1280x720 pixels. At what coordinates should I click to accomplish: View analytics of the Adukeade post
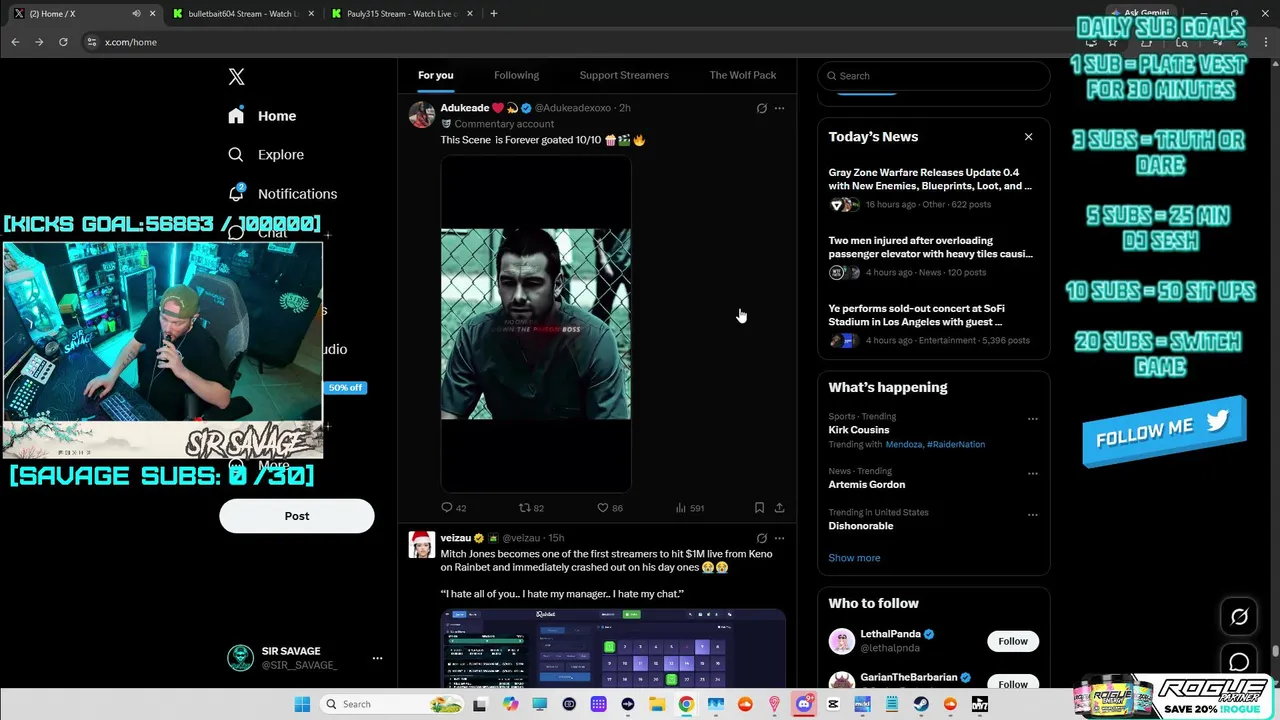(x=690, y=508)
